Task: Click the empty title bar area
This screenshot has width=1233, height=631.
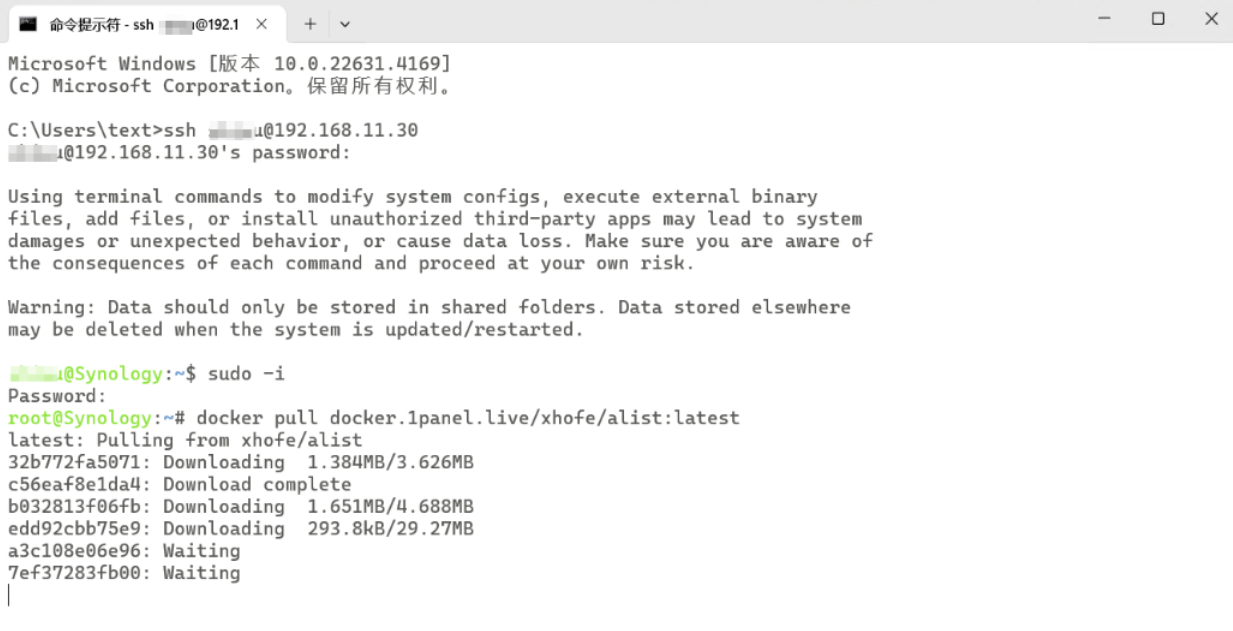Action: click(700, 22)
